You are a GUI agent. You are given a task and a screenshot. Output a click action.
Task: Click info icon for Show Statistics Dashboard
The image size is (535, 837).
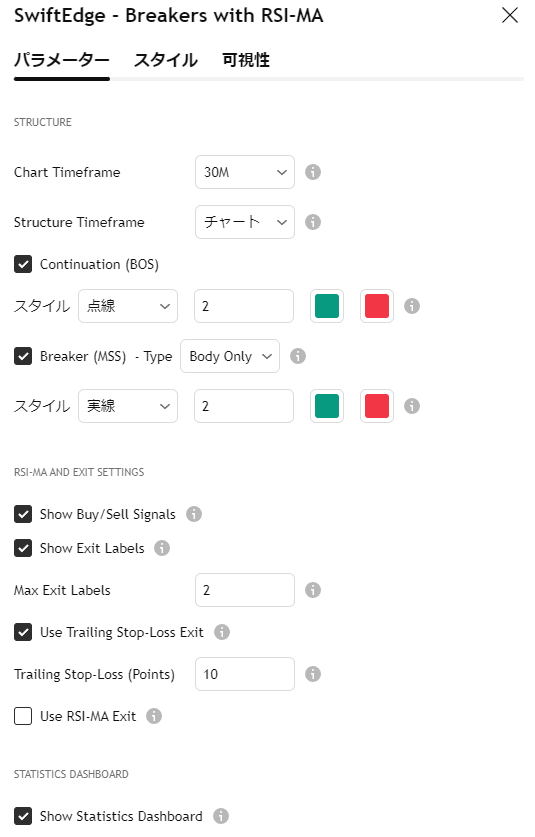click(x=221, y=816)
